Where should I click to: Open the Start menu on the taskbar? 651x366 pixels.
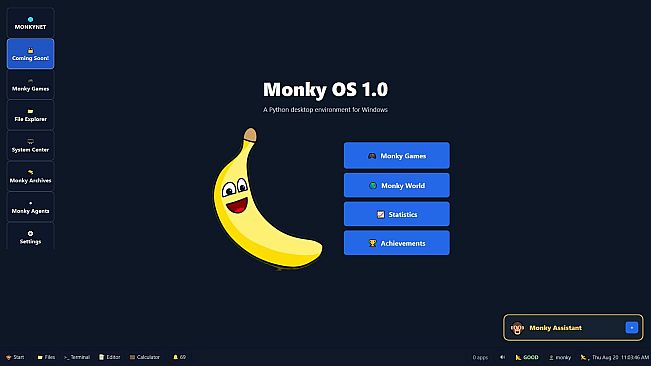(15, 357)
